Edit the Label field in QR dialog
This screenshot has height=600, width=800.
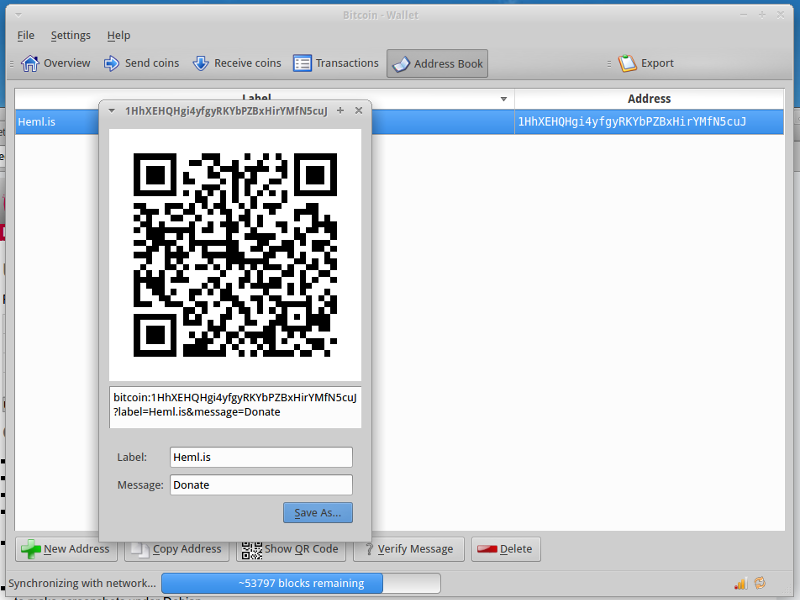(x=261, y=457)
